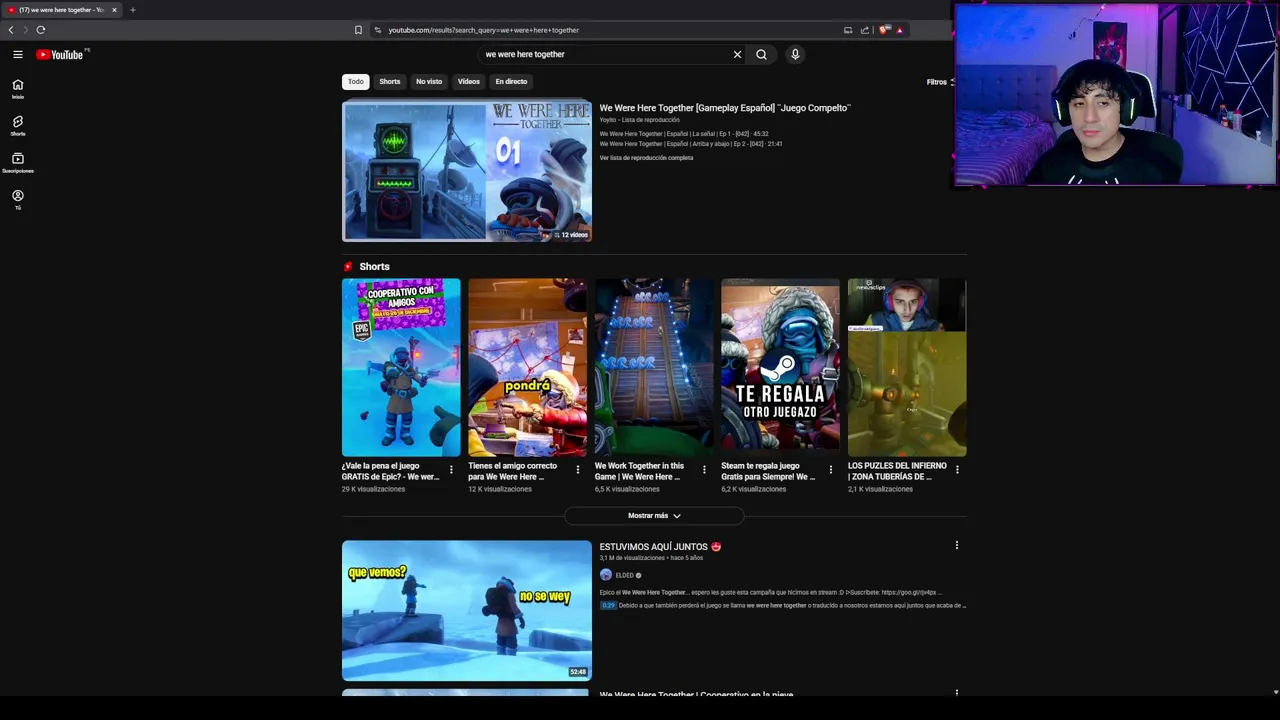This screenshot has height=720, width=1280.
Task: Select the Videos filter chip
Action: click(468, 81)
